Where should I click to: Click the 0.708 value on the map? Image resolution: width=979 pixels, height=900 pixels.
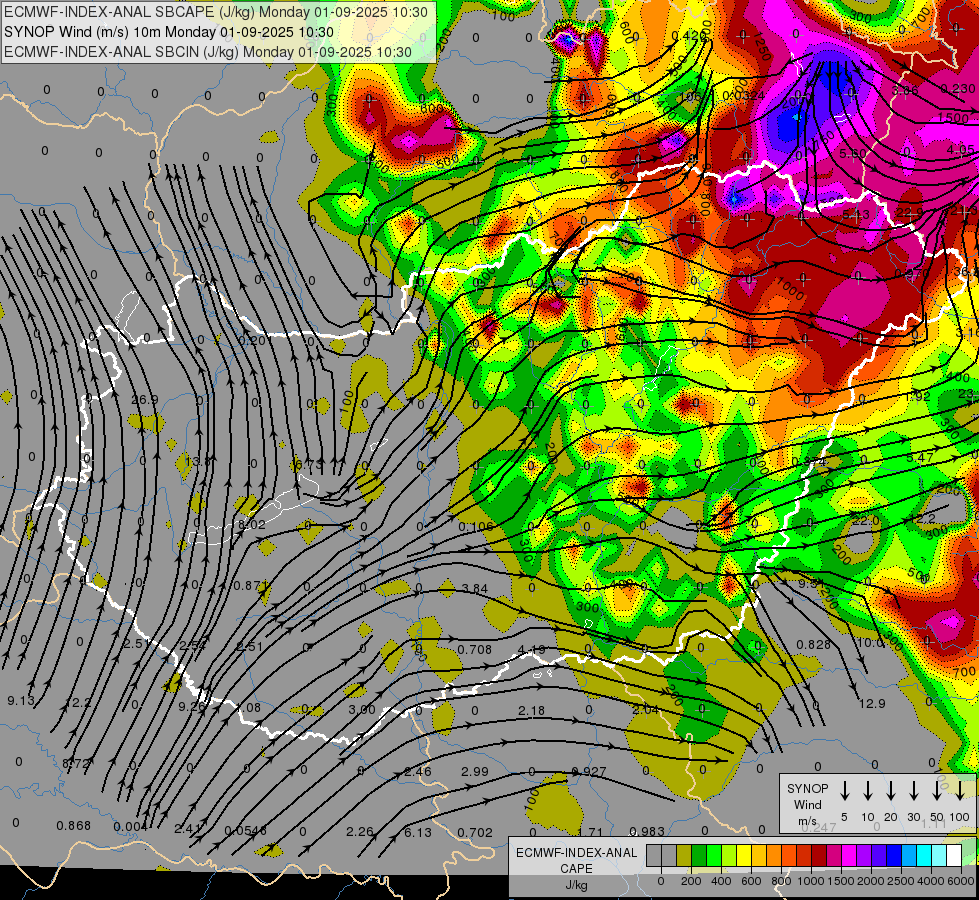475,650
